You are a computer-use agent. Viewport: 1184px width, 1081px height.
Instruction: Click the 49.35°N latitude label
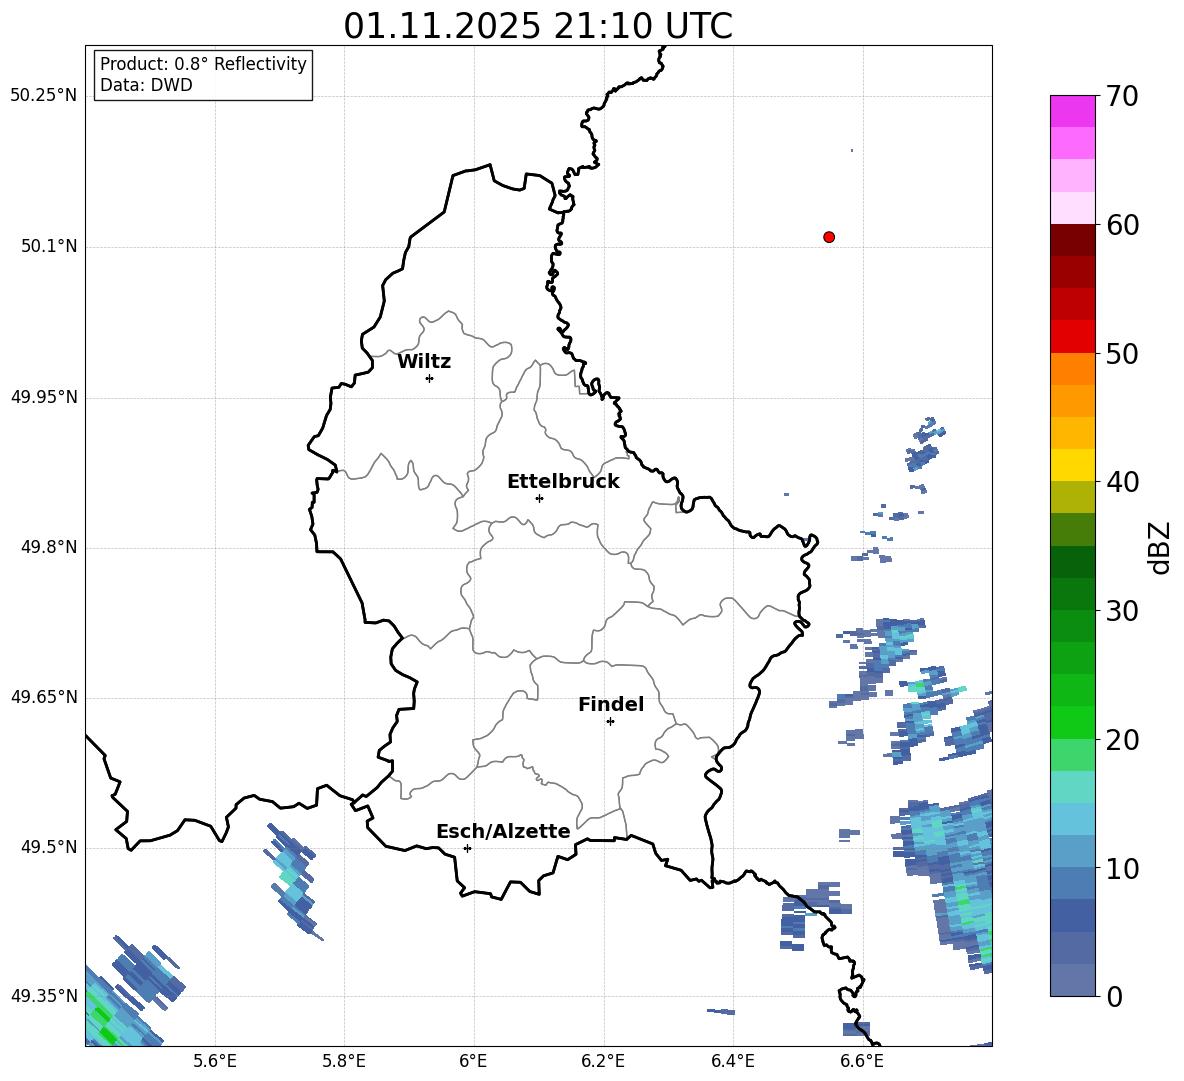44,996
